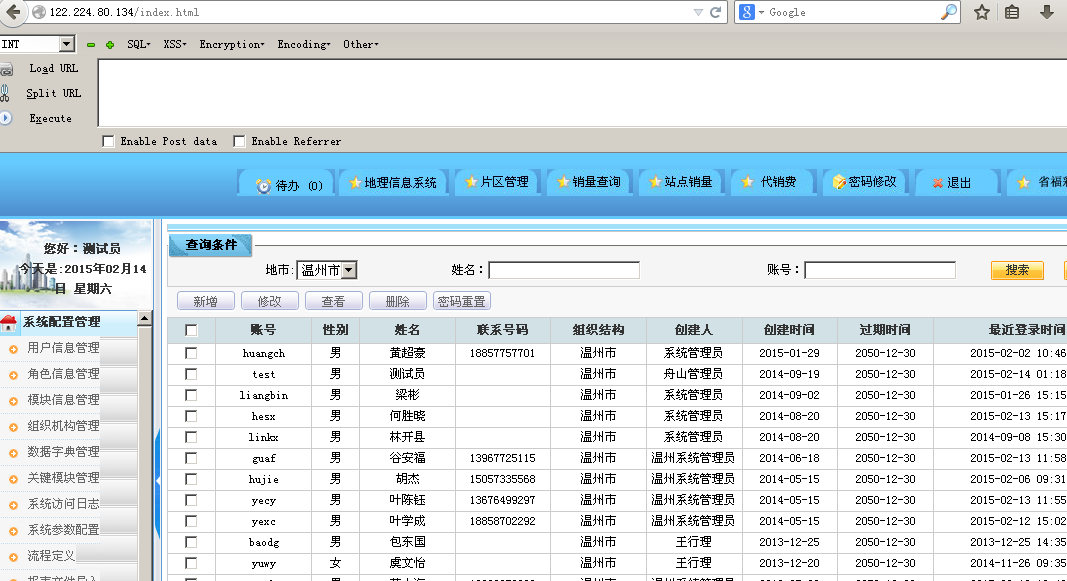Click the HackBar minus icon

tap(91, 45)
